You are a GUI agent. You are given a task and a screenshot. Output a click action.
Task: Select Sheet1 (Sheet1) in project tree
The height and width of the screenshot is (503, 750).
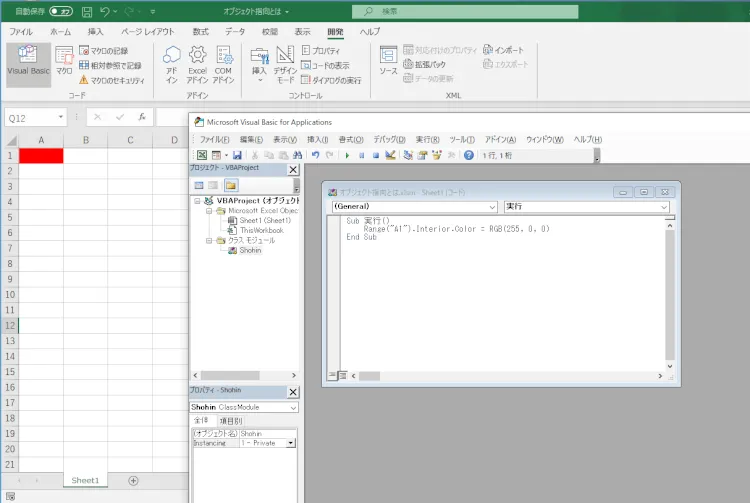click(265, 220)
